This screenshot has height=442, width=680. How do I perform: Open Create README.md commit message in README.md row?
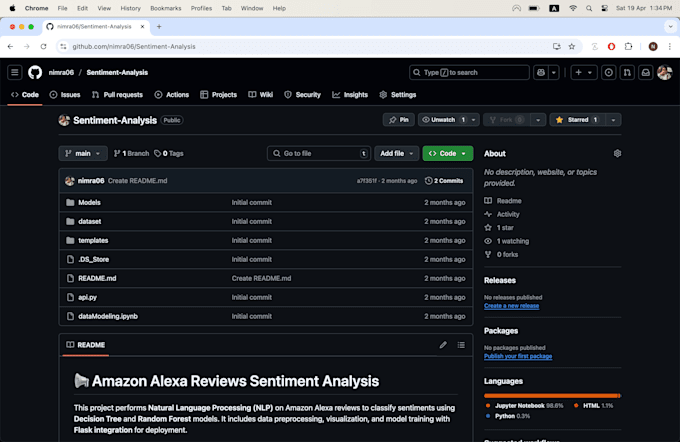(x=262, y=278)
